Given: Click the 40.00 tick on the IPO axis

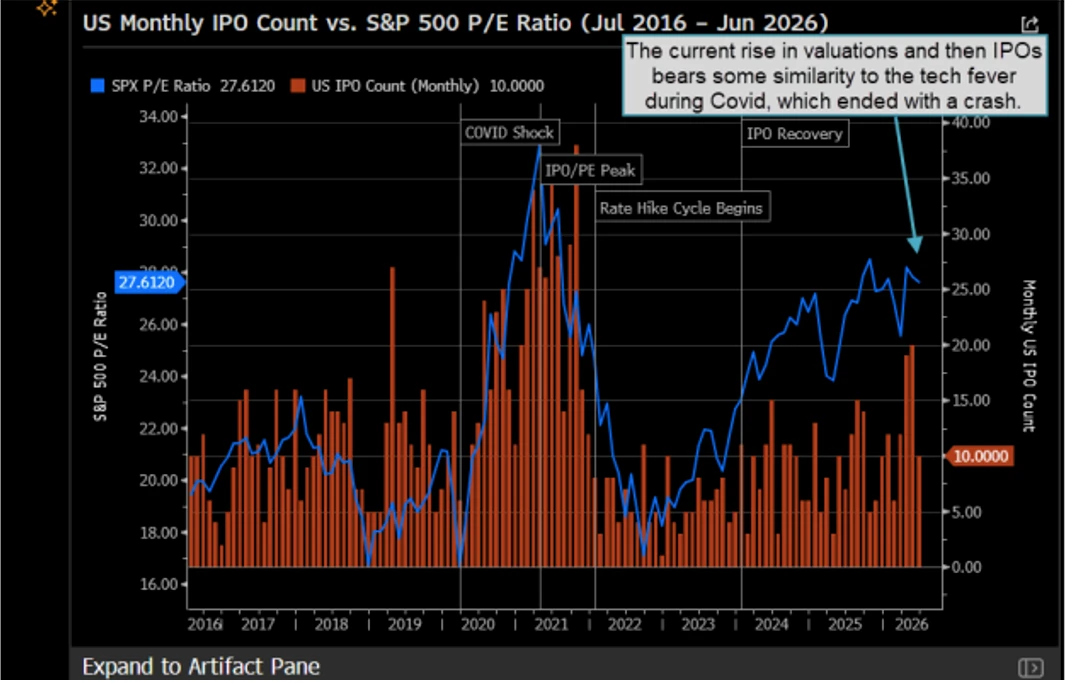Looking at the screenshot, I should (x=971, y=123).
